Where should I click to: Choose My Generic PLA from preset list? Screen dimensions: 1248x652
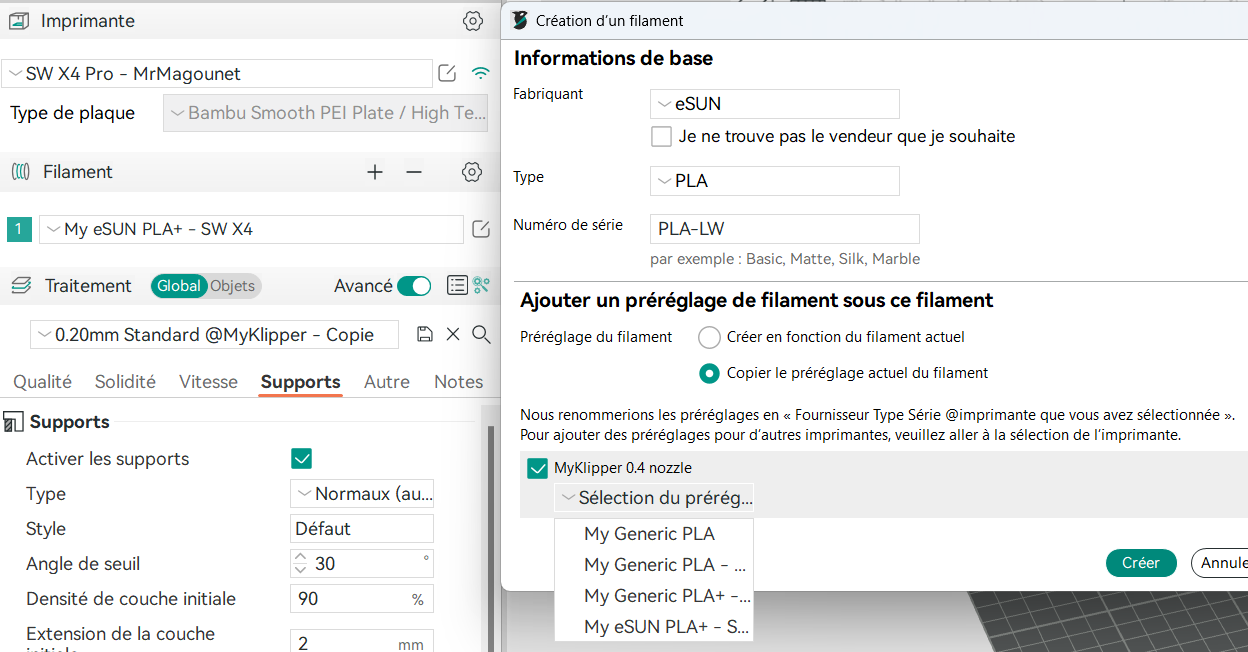(x=650, y=534)
